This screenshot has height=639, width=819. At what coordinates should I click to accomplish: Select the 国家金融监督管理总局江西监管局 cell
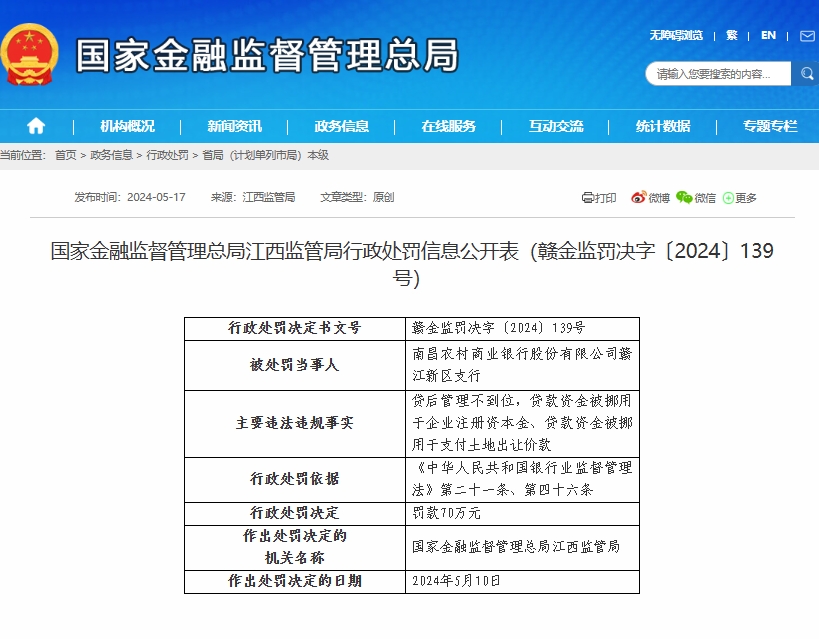coord(522,548)
